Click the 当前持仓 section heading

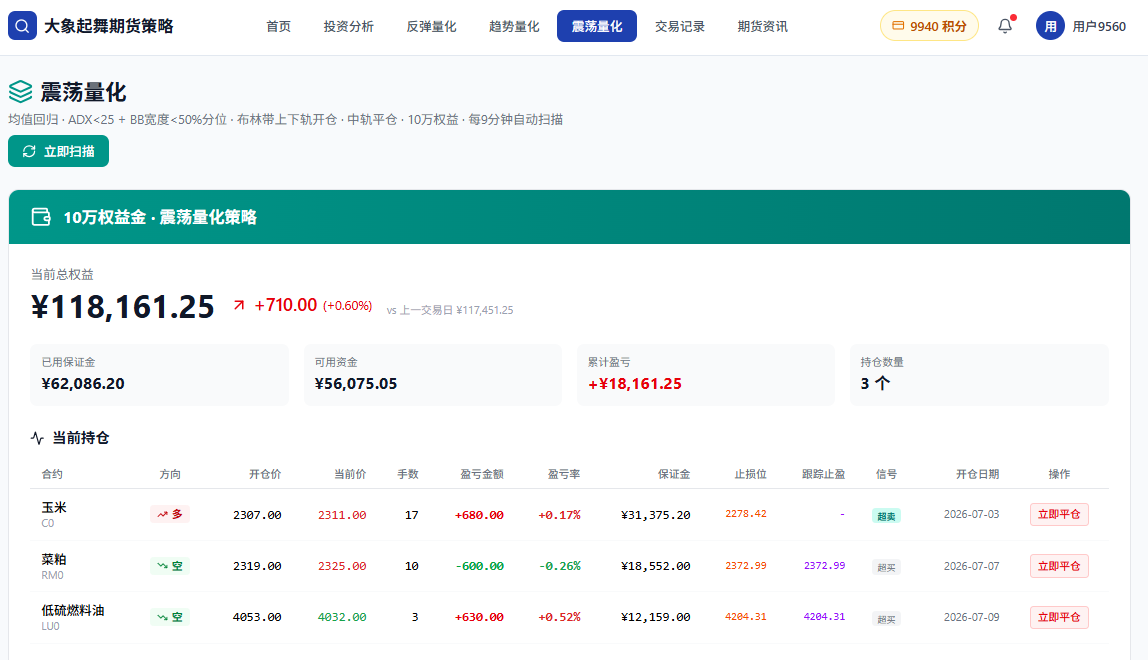pos(81,438)
